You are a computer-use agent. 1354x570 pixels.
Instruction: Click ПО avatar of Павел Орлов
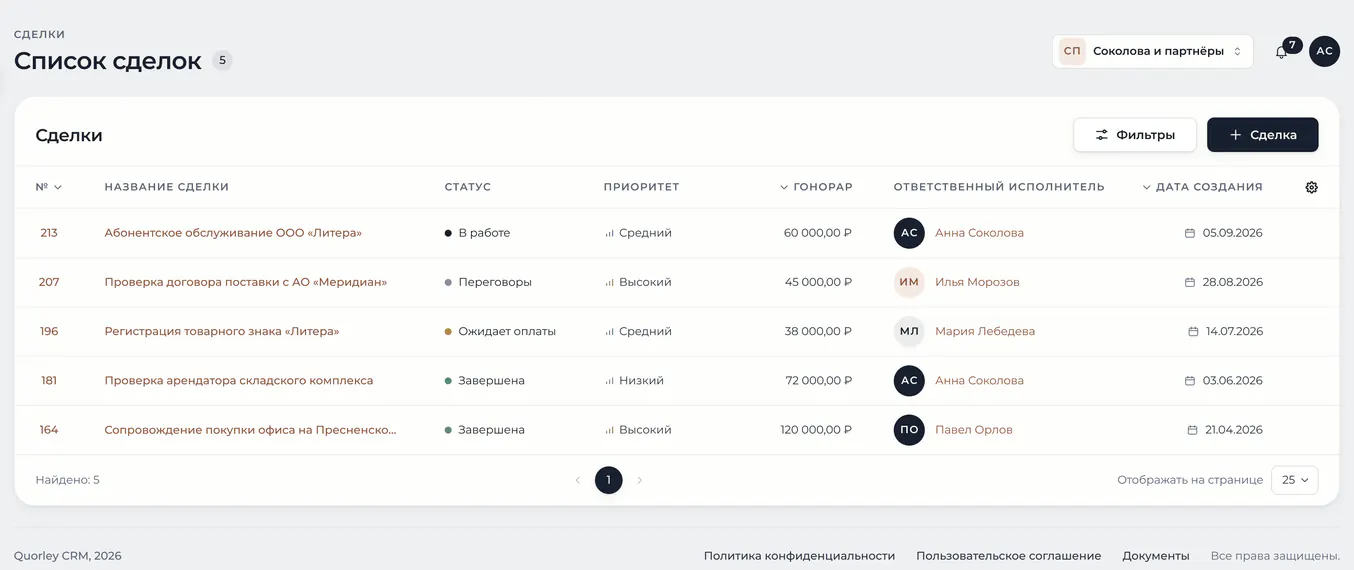pos(909,430)
